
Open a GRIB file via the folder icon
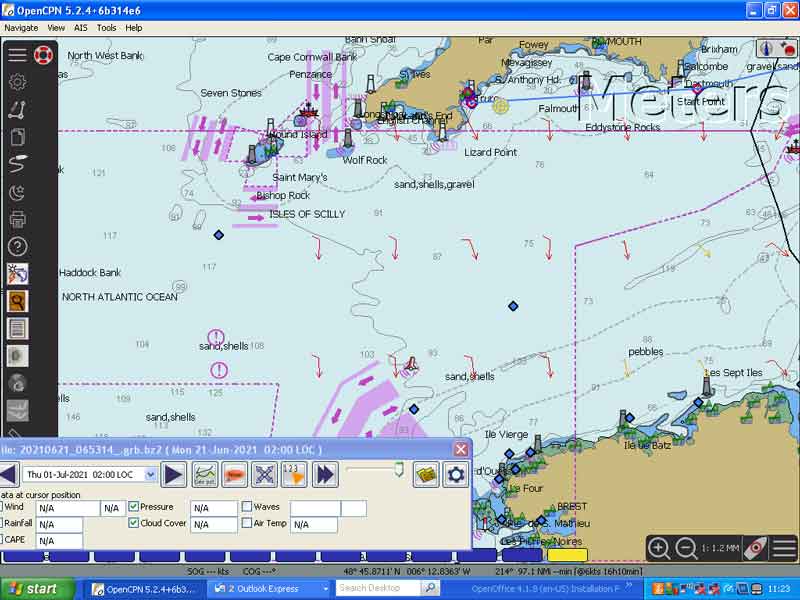(x=426, y=475)
